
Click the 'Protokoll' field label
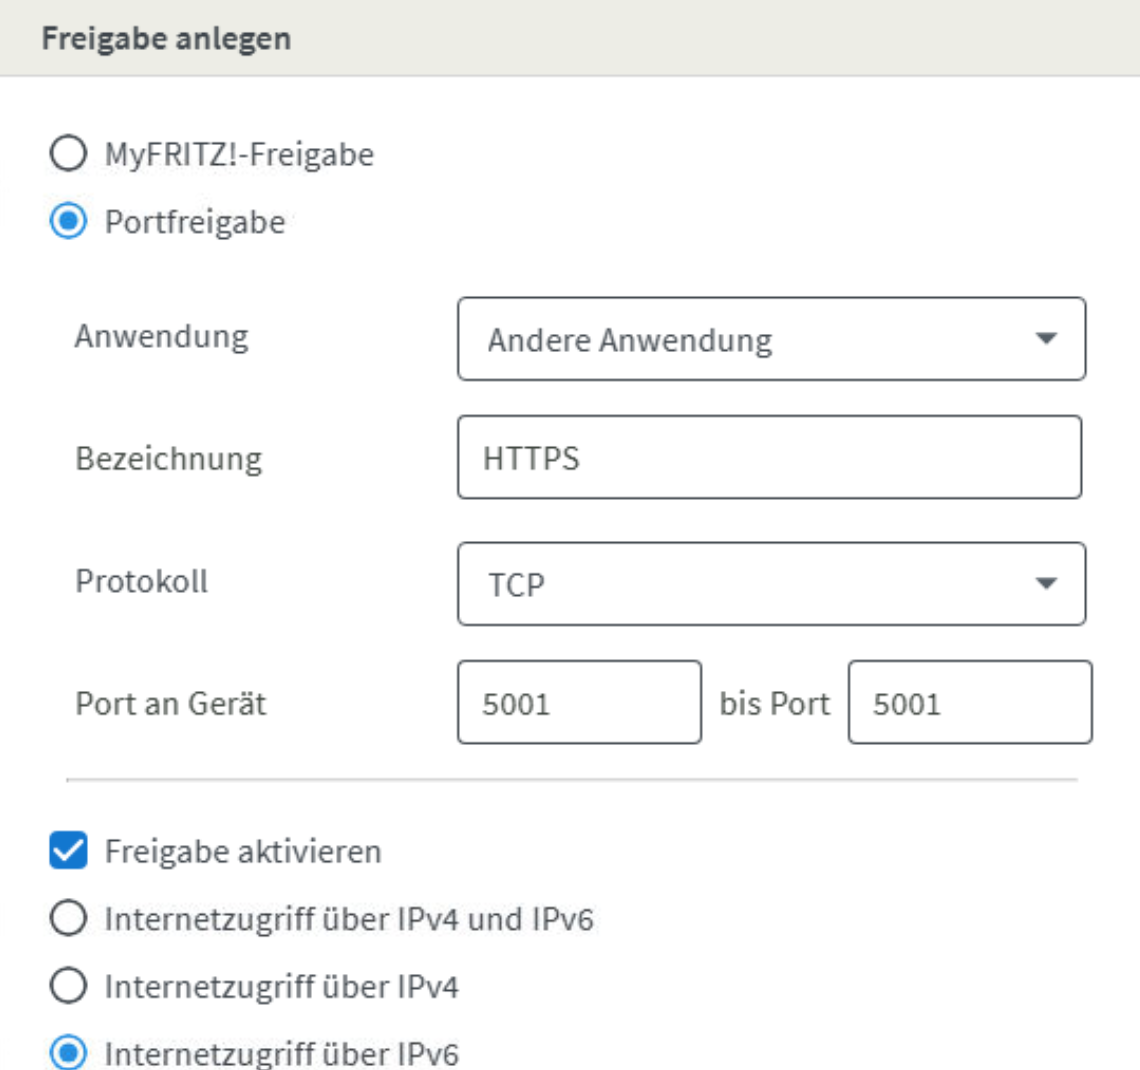pos(142,581)
